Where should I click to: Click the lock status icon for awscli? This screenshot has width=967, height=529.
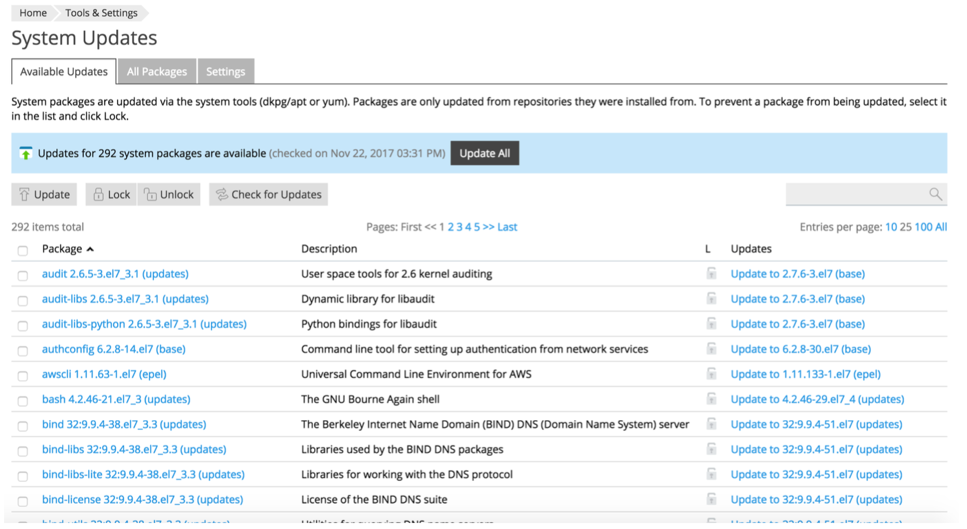tap(711, 374)
